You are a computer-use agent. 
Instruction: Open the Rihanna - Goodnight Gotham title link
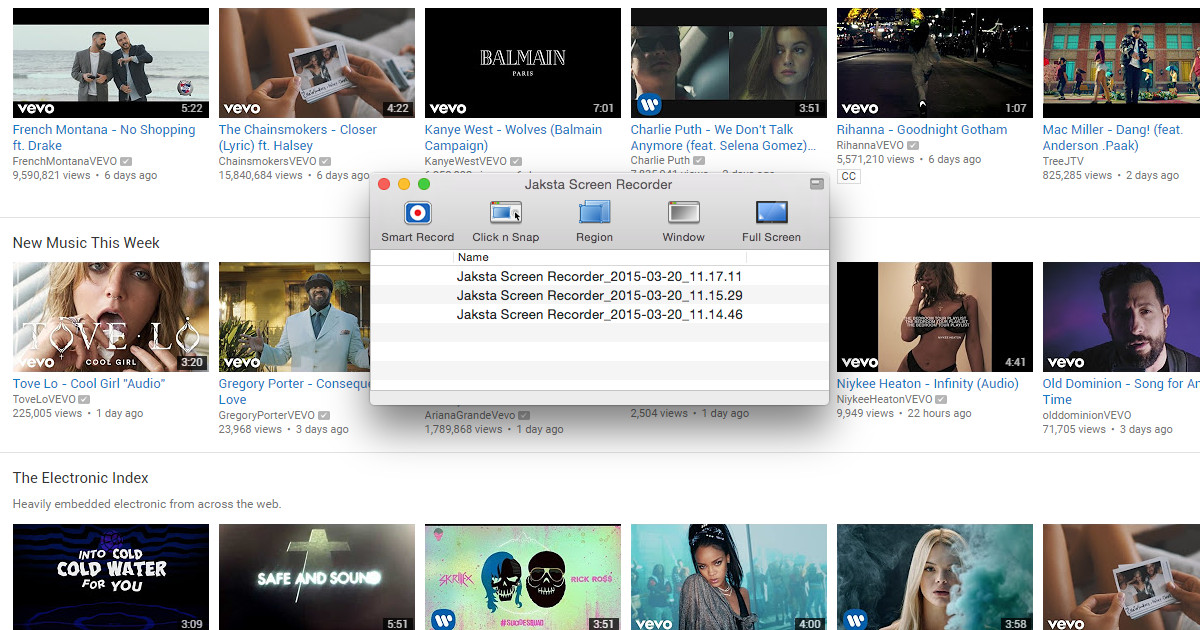pyautogui.click(x=922, y=130)
